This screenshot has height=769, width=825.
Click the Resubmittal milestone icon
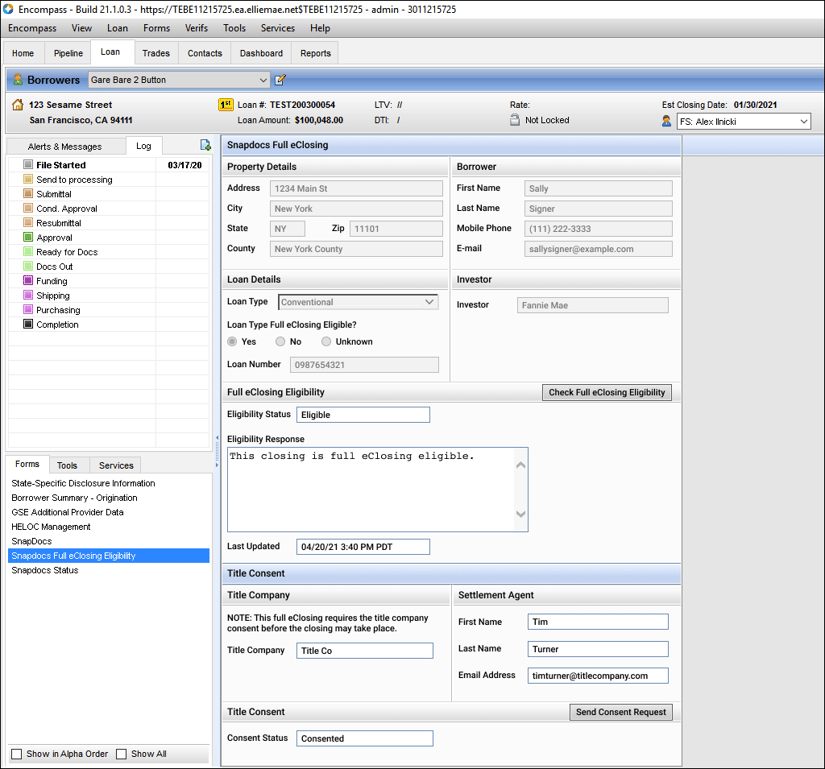coord(28,222)
